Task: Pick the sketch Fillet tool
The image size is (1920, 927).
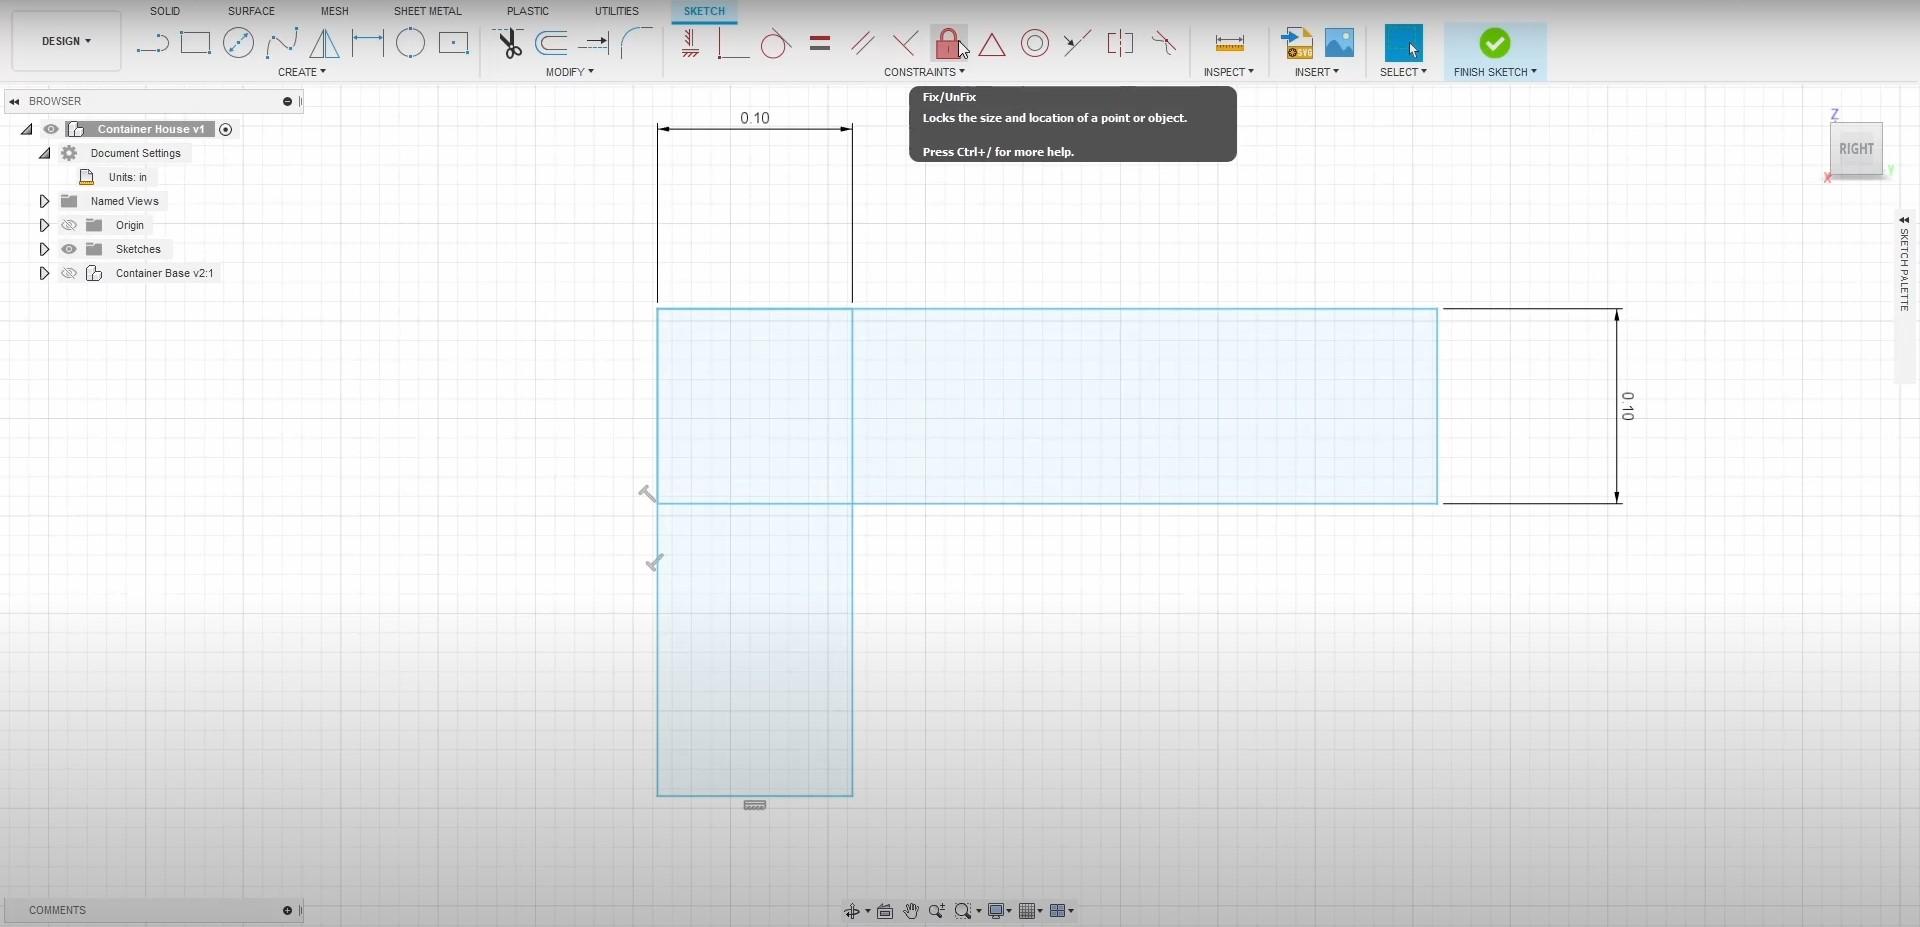Action: coord(637,43)
